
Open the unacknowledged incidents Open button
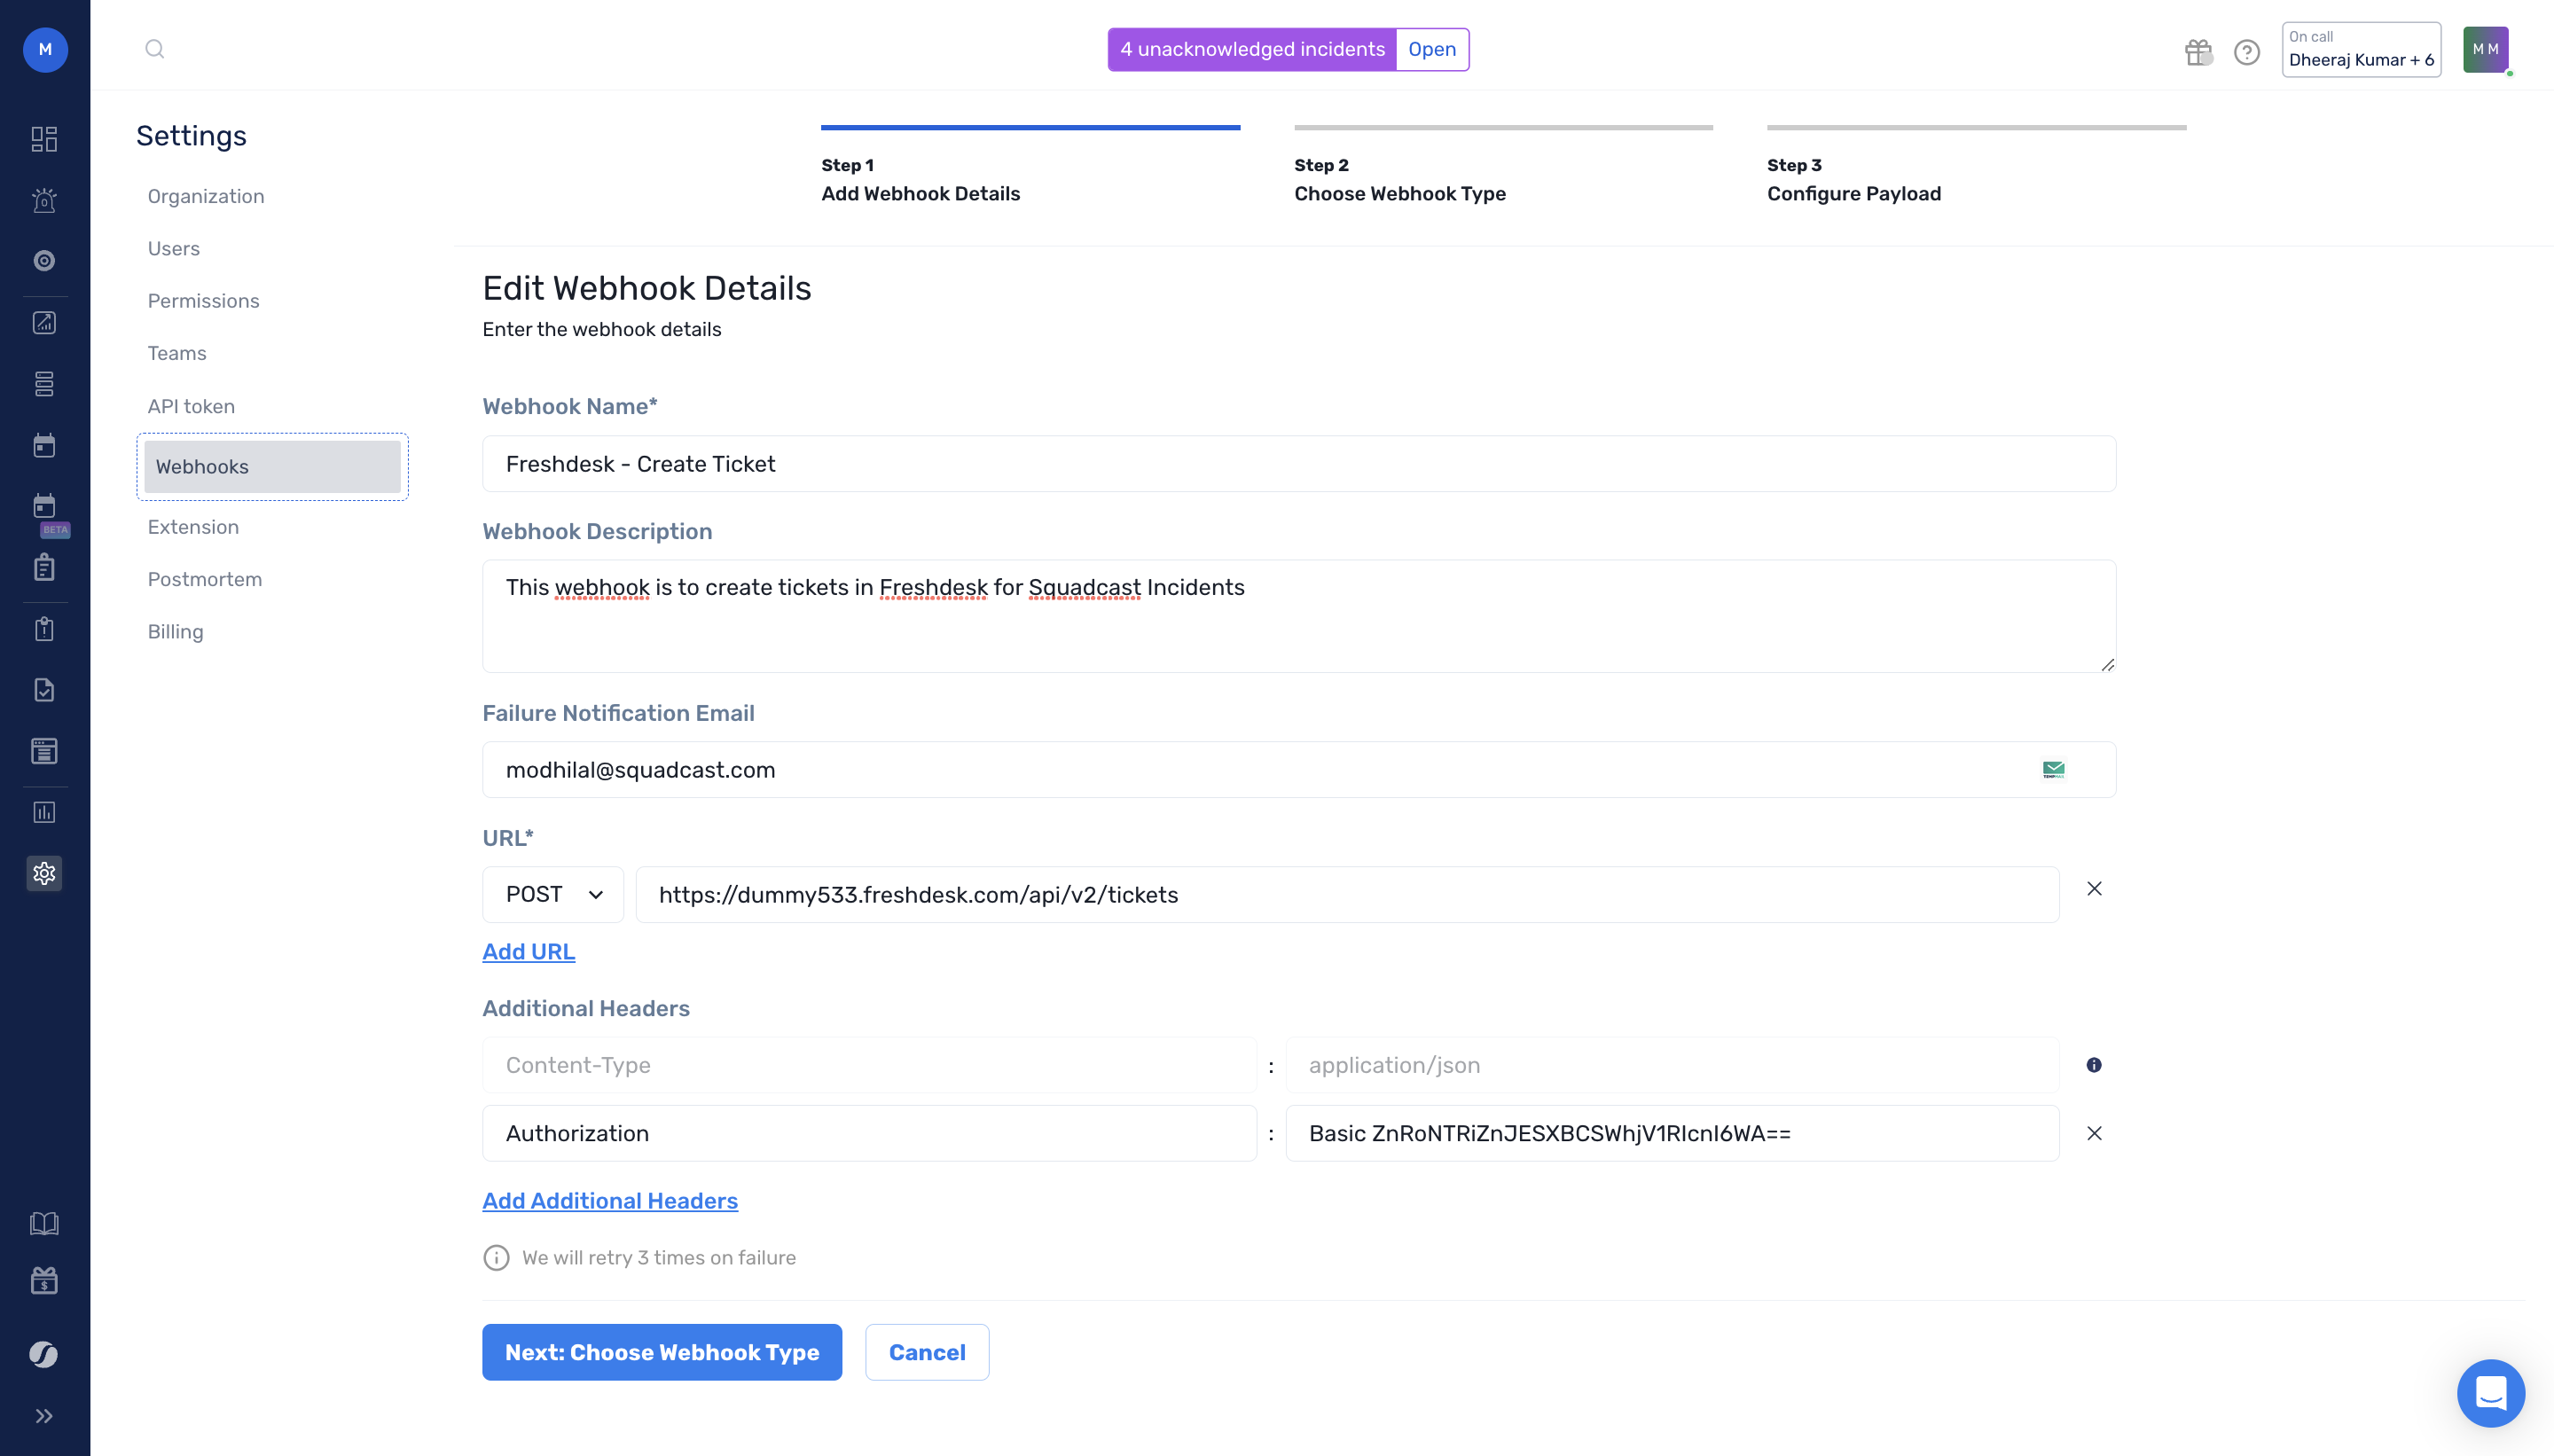point(1431,49)
